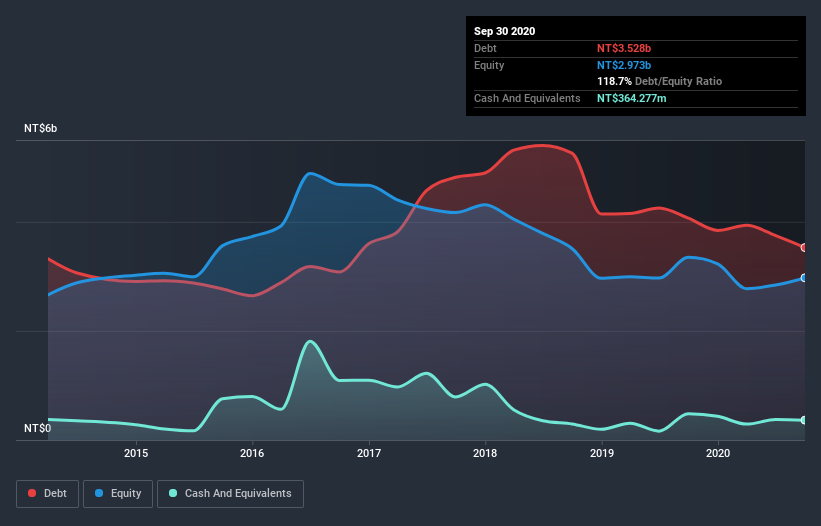The width and height of the screenshot is (821, 526).
Task: Toggle the Equity series legend button
Action: tap(118, 494)
